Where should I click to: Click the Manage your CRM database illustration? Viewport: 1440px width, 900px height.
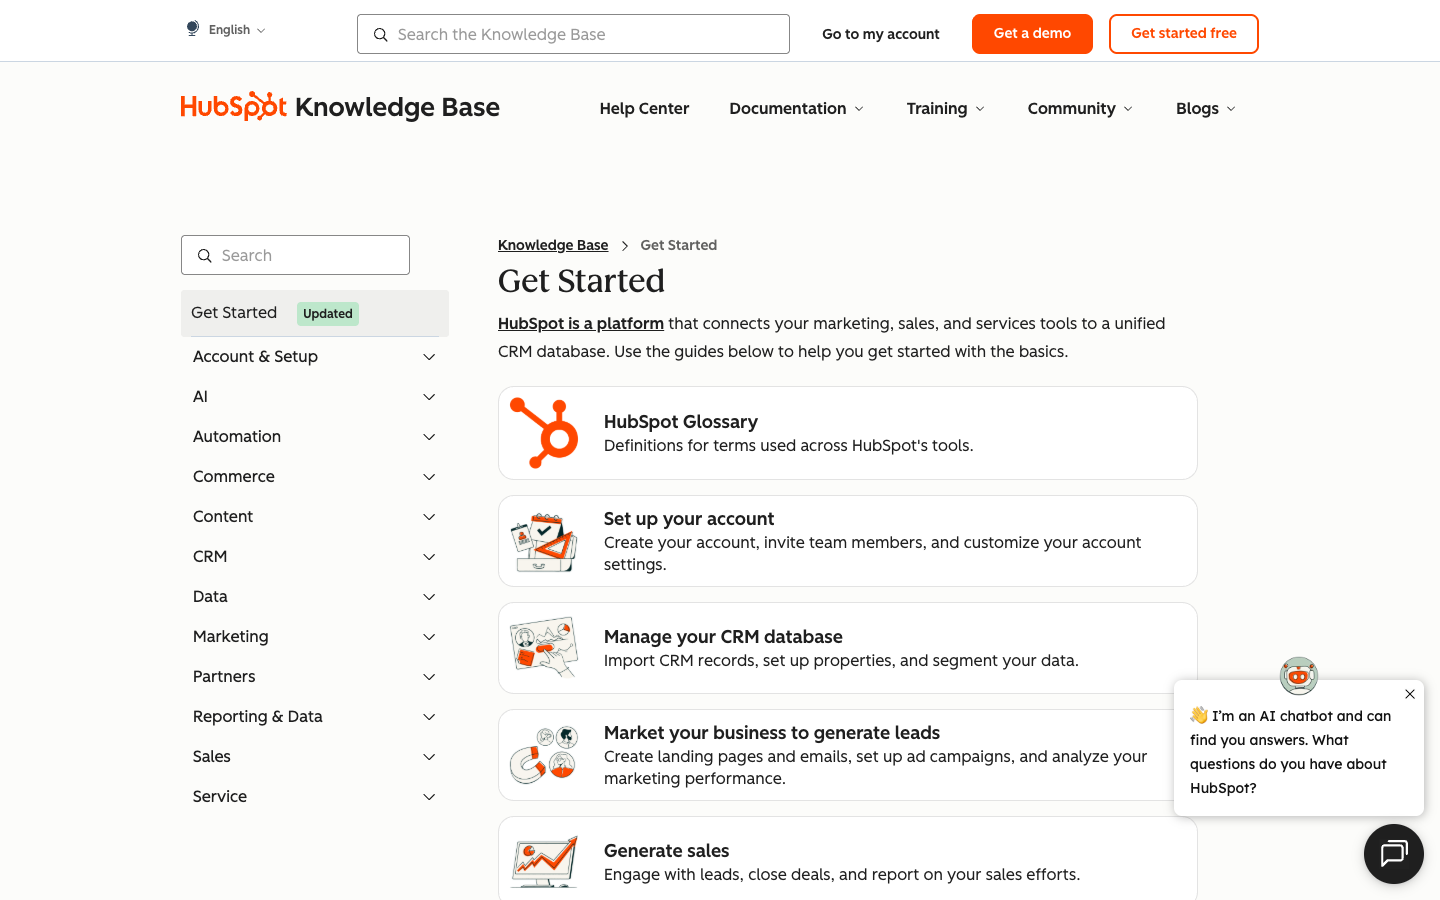[544, 648]
